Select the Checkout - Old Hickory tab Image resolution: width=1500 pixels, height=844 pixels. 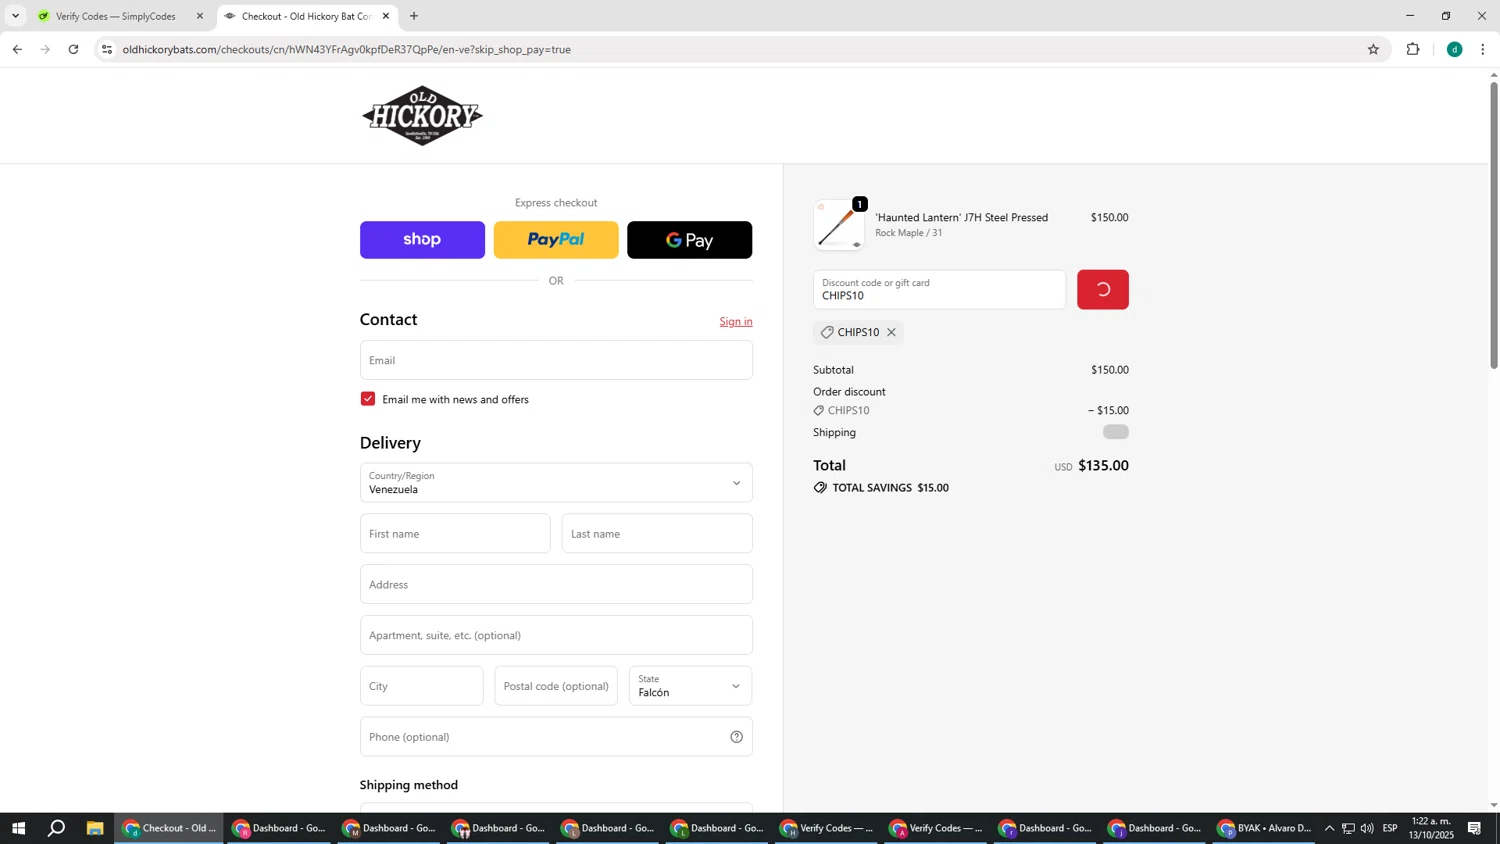click(306, 16)
